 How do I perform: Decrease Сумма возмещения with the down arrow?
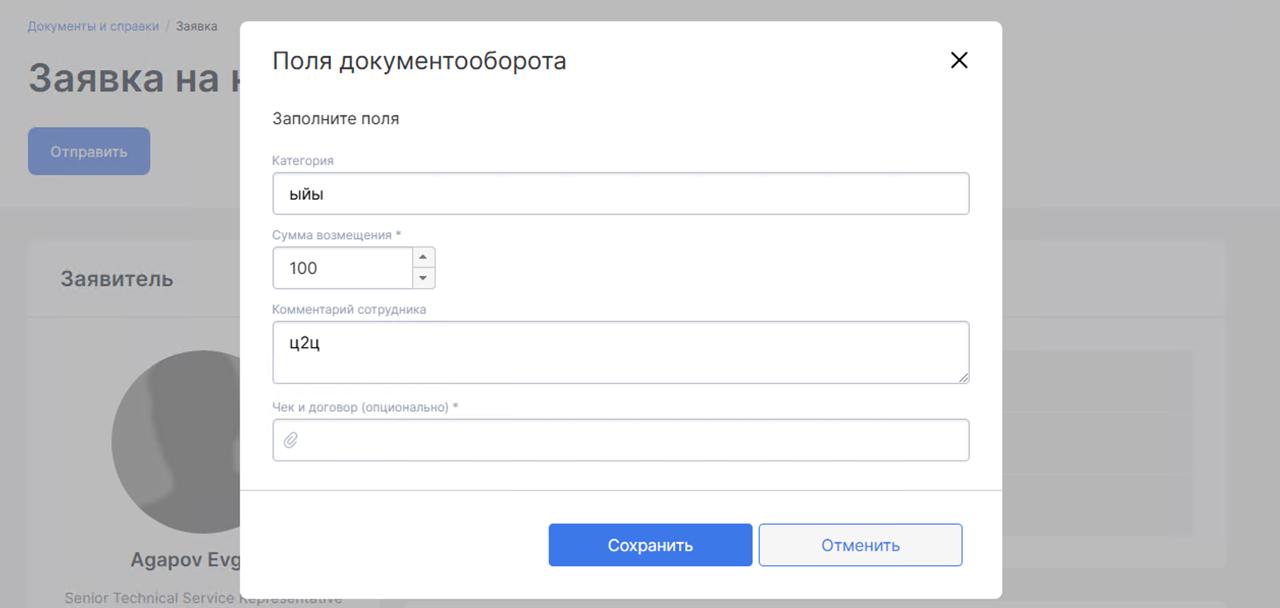[423, 278]
